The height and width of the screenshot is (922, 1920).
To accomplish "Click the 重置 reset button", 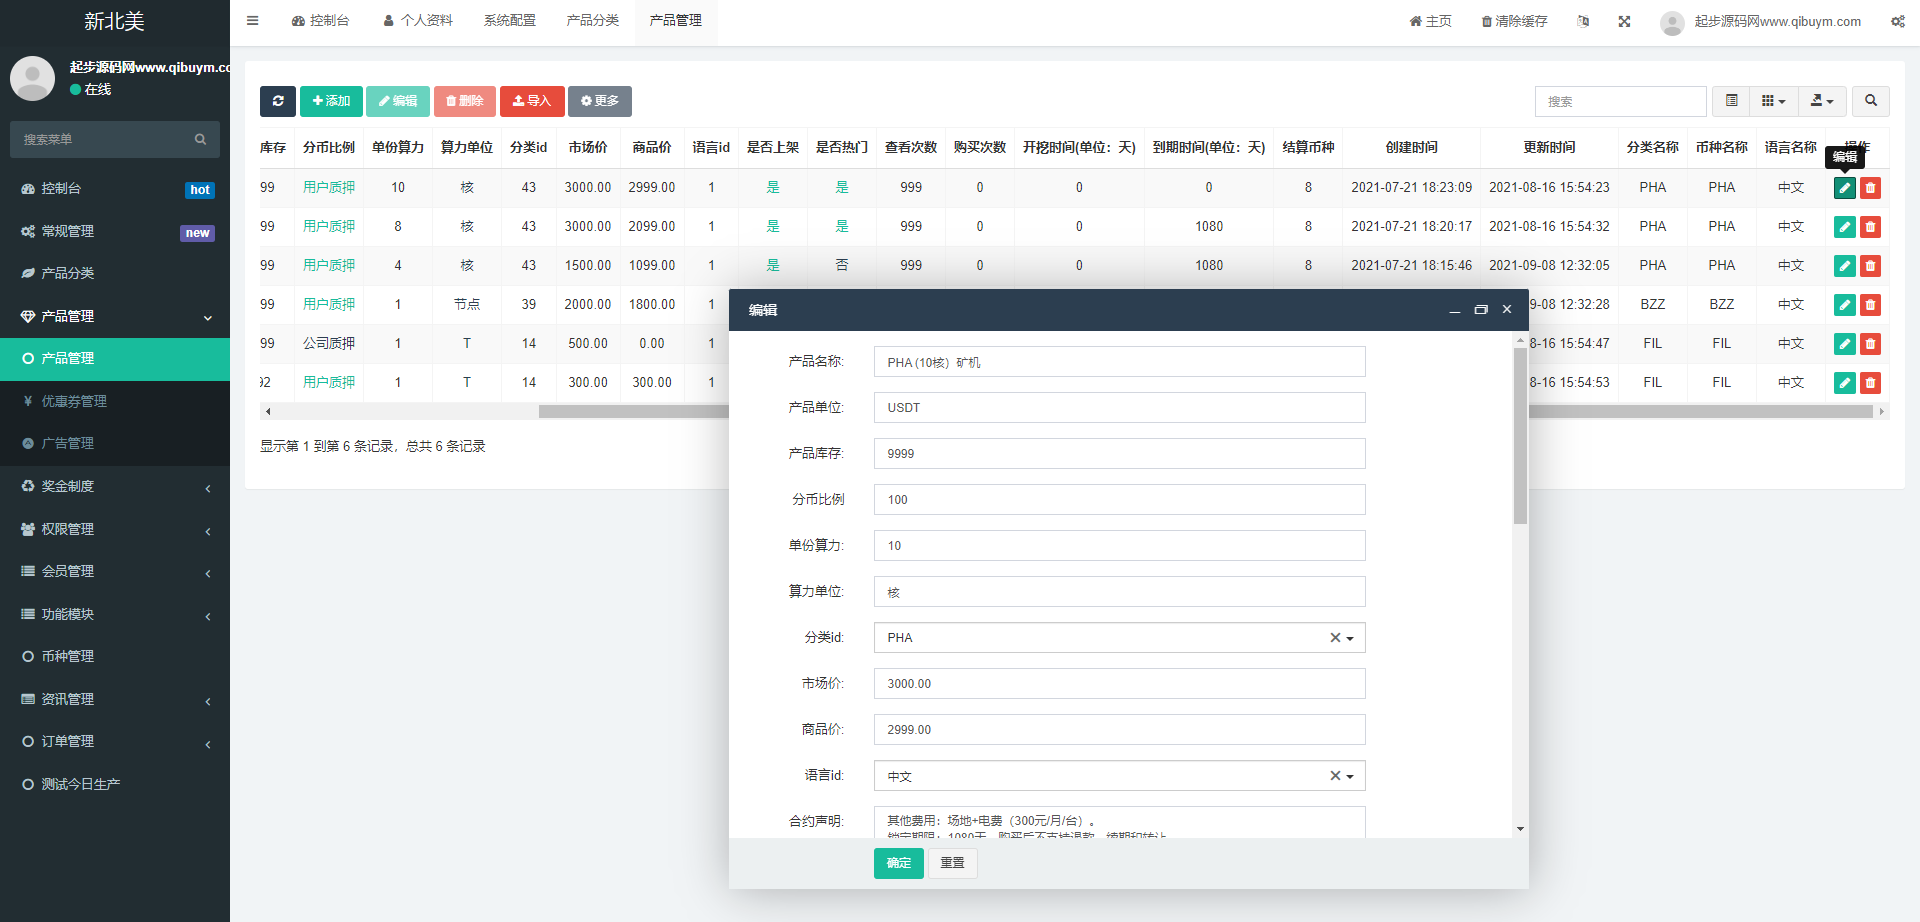I will pyautogui.click(x=952, y=863).
